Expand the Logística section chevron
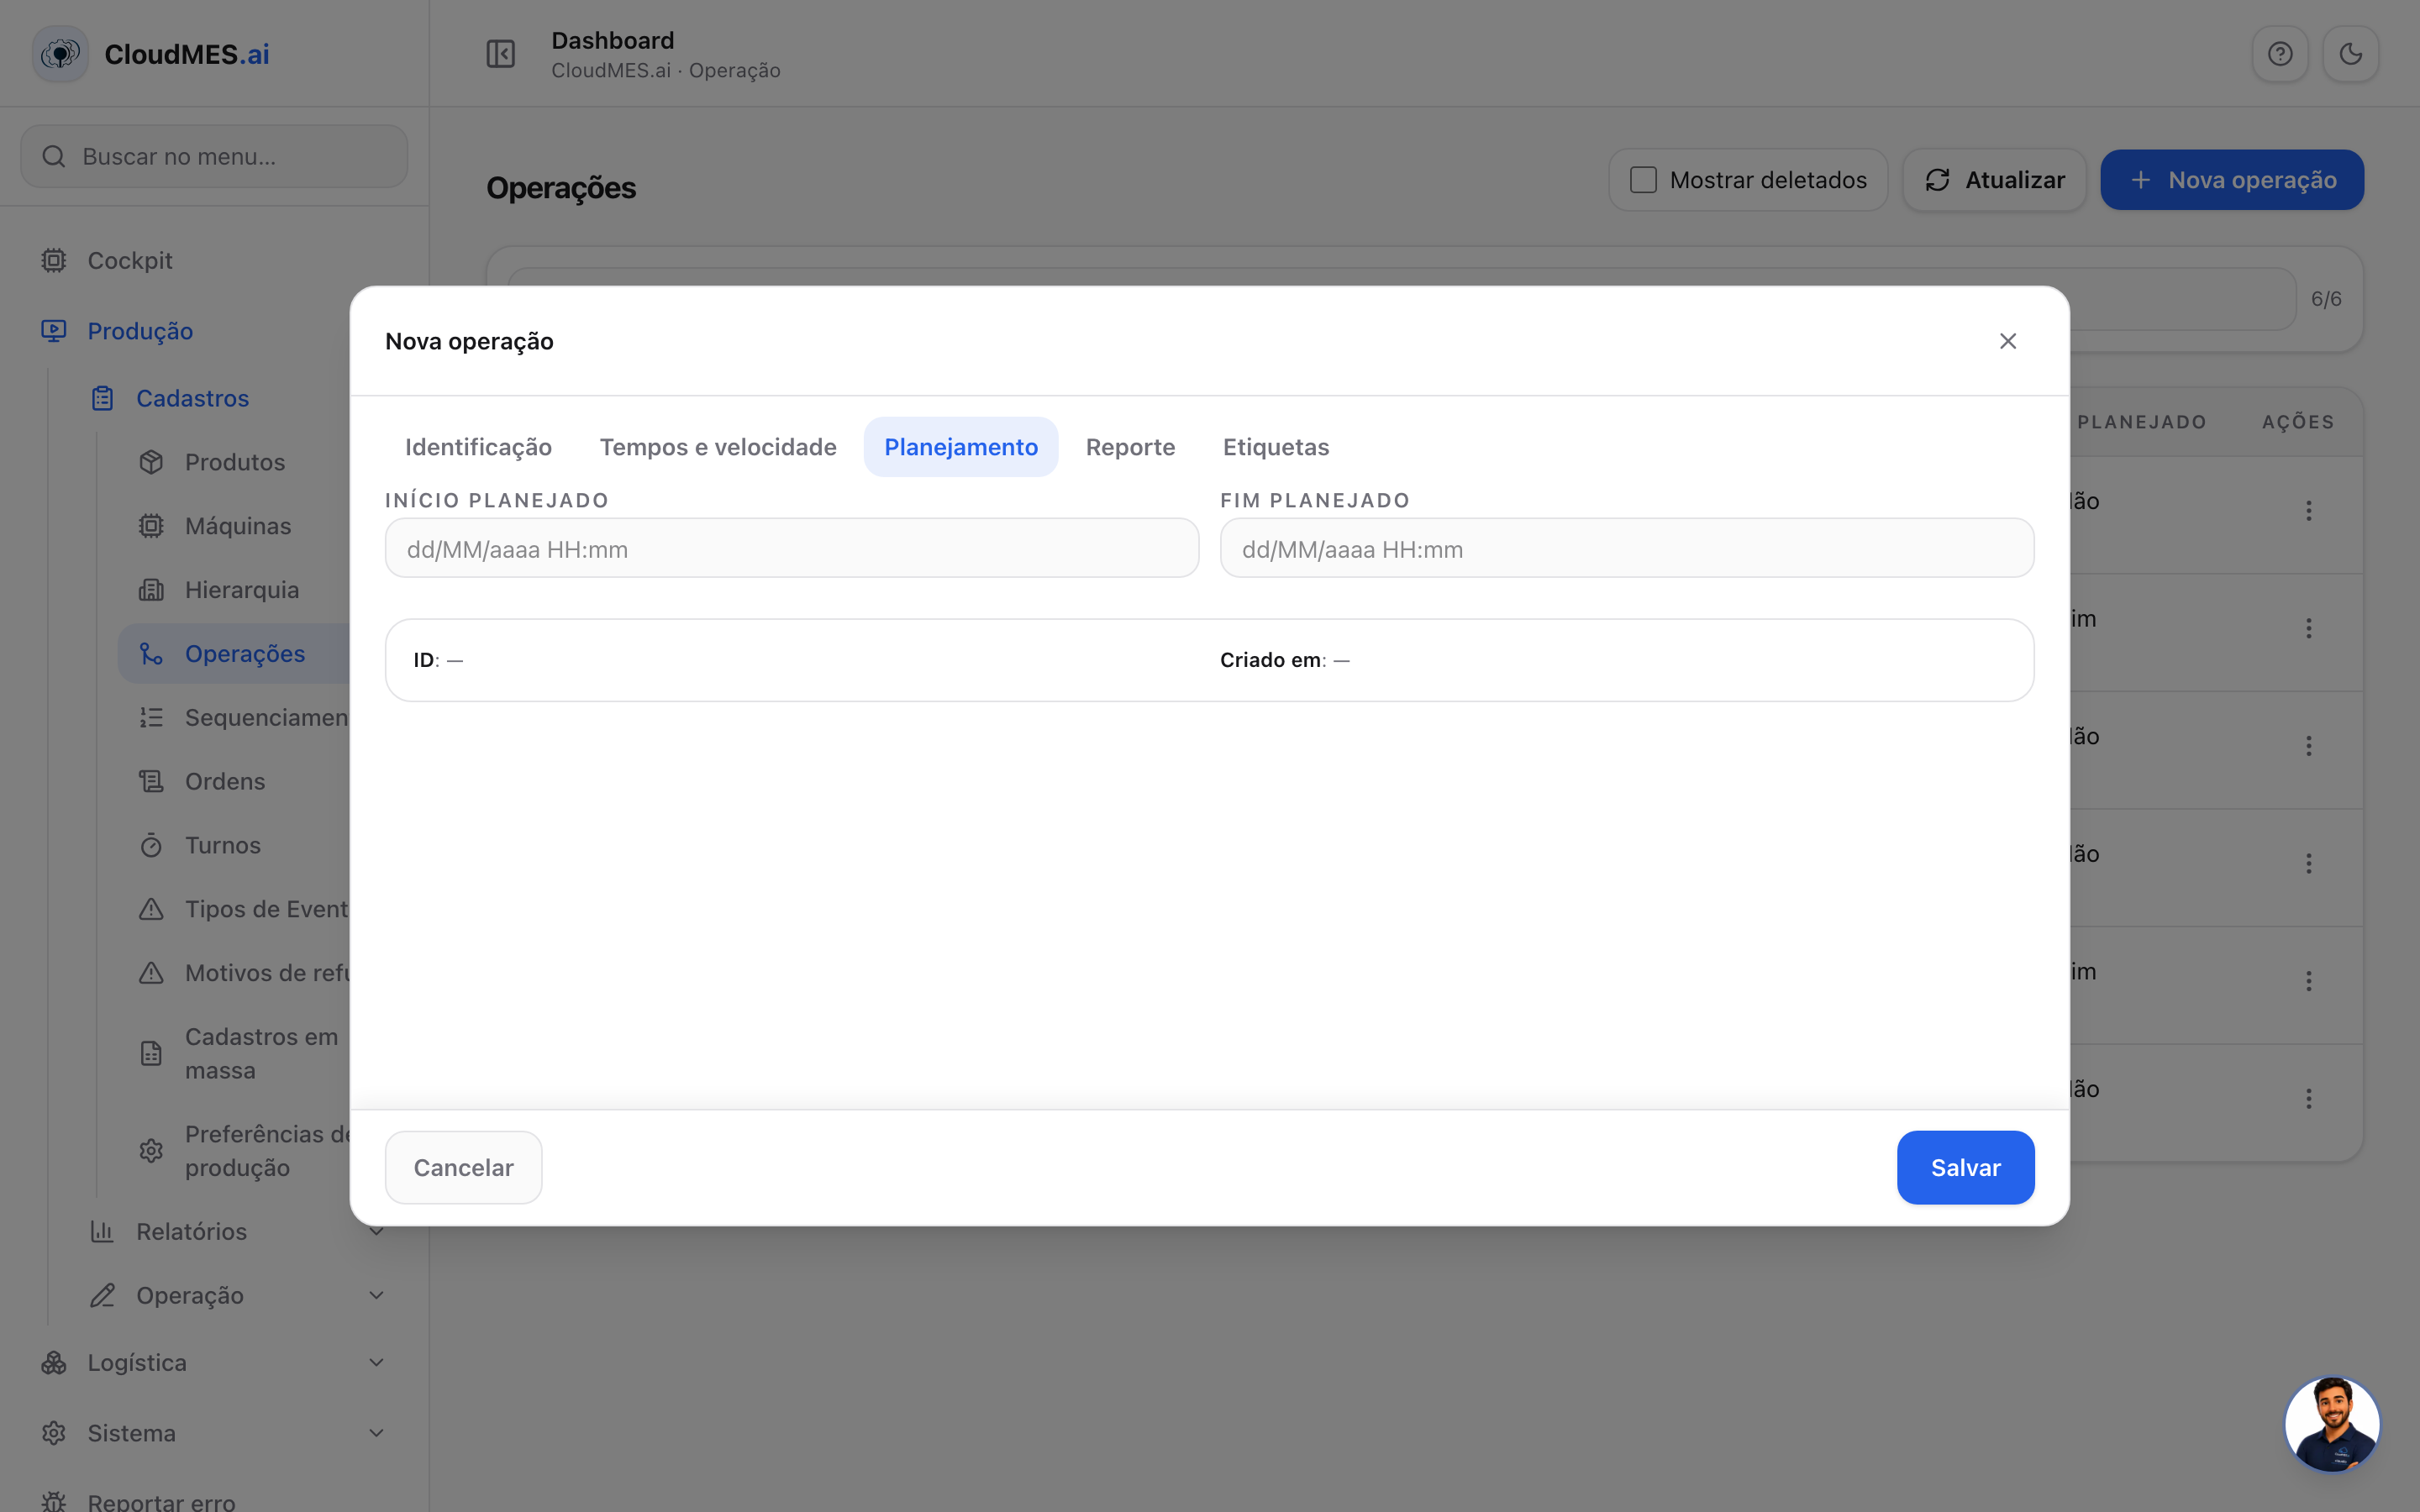This screenshot has height=1512, width=2420. [x=377, y=1362]
